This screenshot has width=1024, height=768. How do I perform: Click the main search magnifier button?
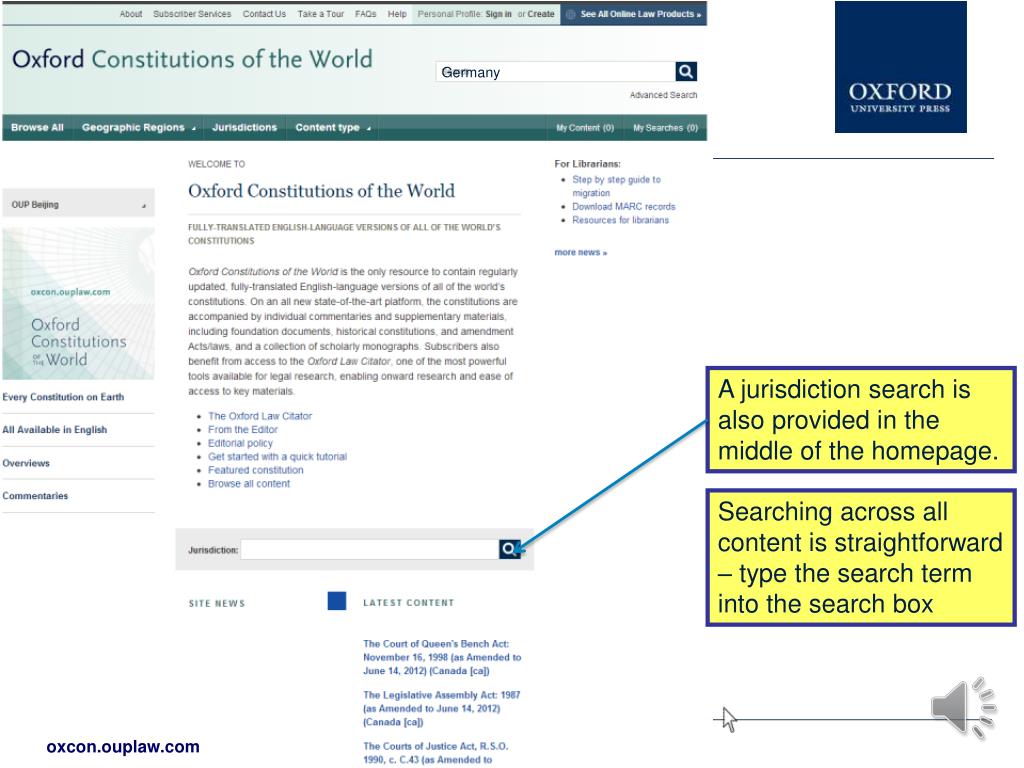pyautogui.click(x=686, y=71)
